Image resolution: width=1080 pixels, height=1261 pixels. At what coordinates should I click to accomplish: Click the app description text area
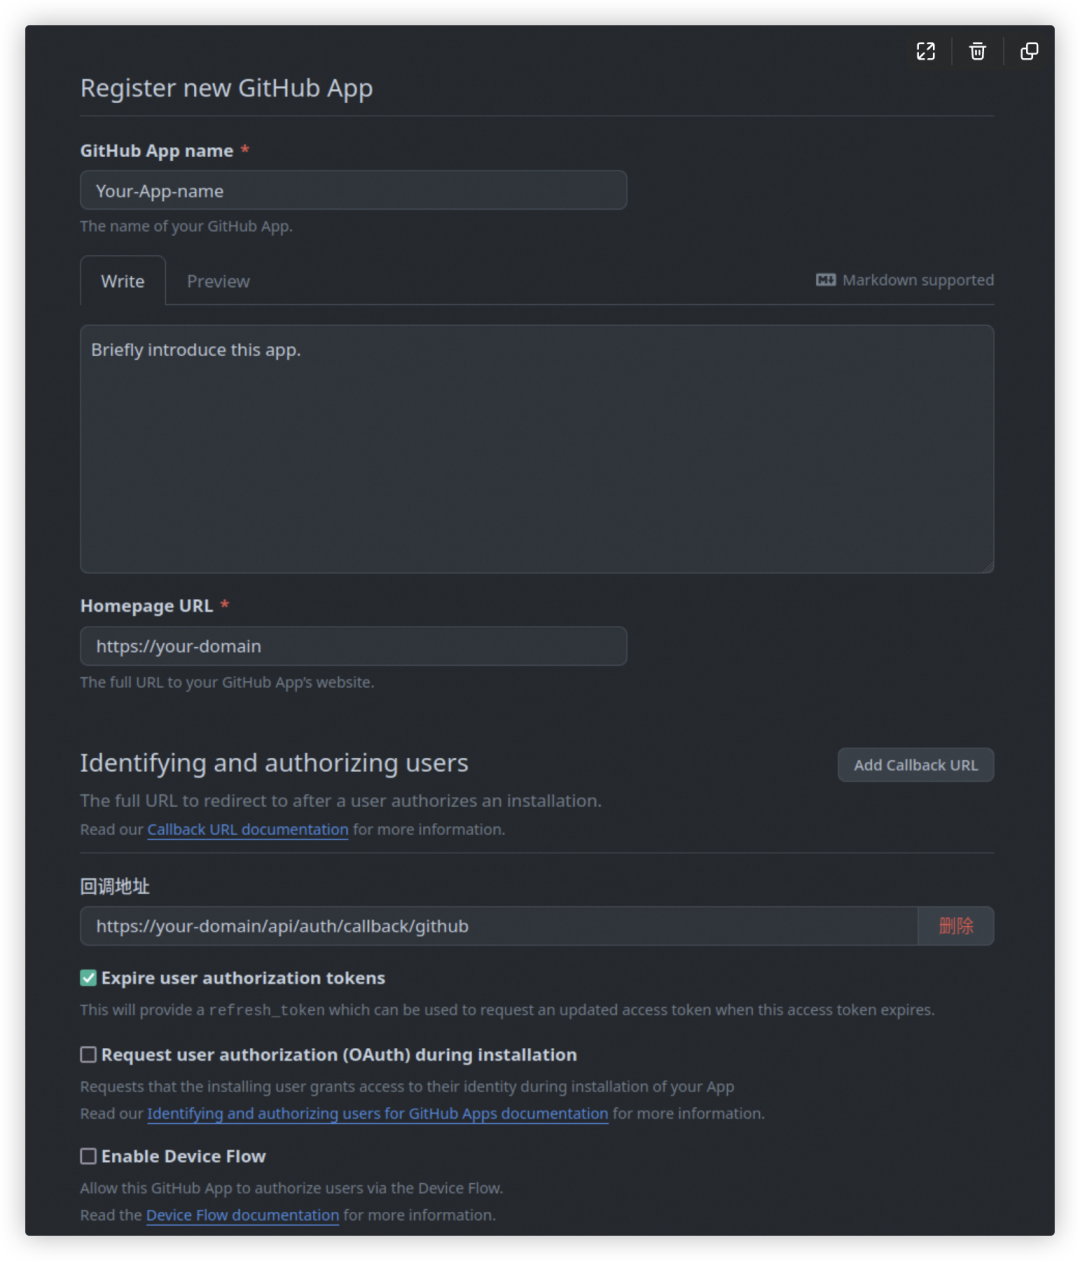[537, 449]
